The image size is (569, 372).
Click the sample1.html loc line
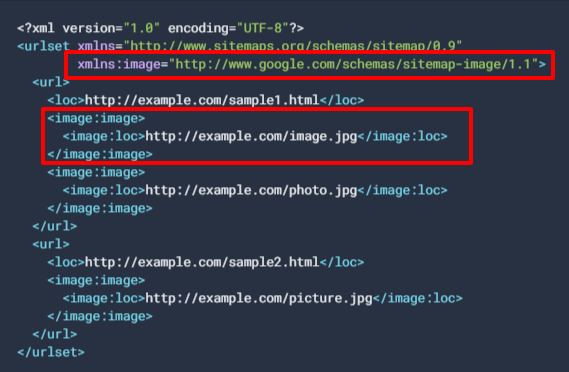[206, 100]
